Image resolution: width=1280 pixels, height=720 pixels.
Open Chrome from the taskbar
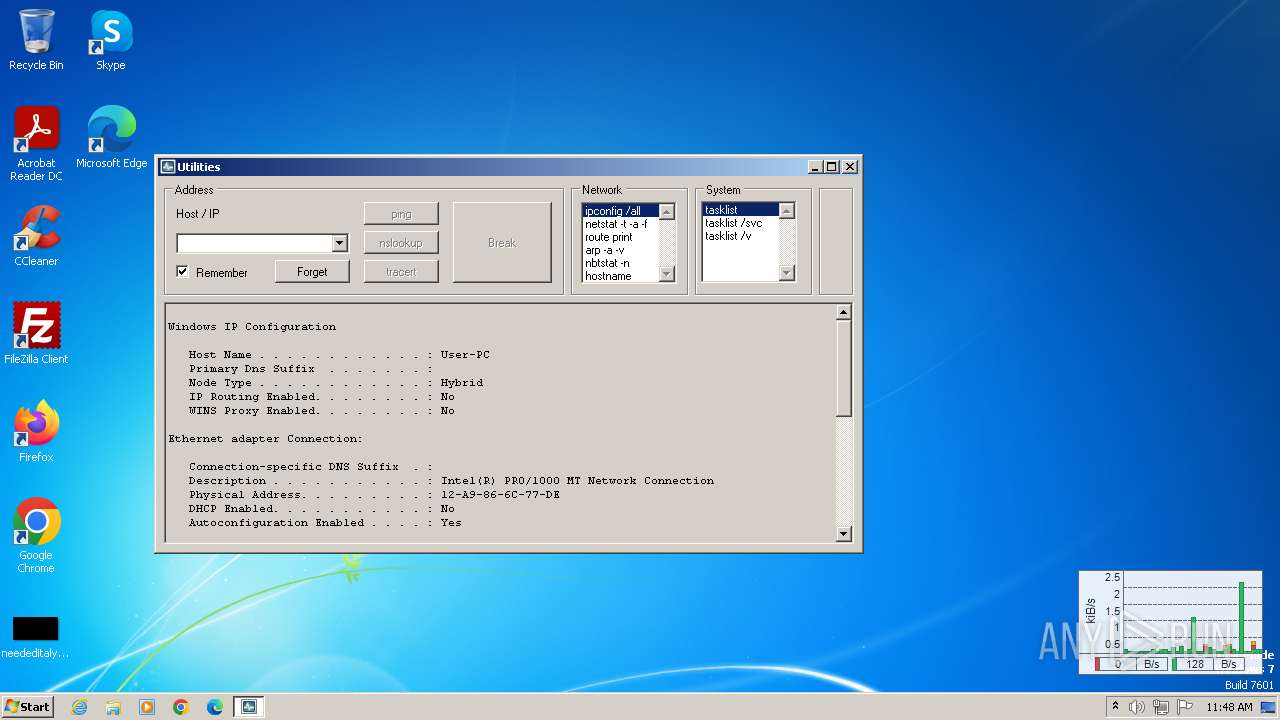[x=181, y=707]
